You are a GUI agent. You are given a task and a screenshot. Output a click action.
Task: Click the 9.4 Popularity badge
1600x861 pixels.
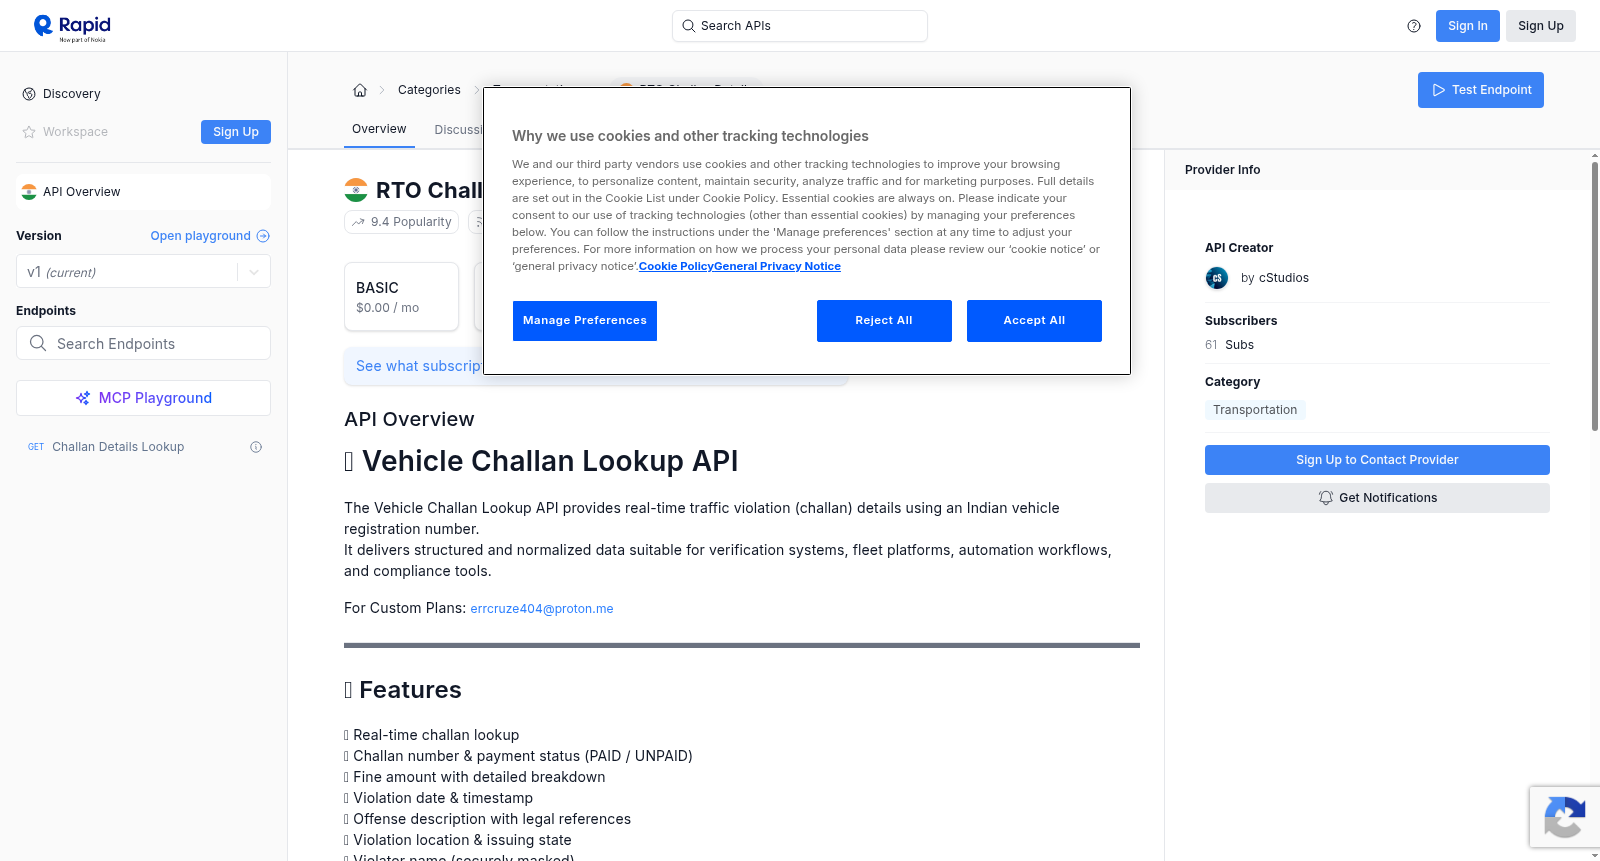tap(401, 222)
